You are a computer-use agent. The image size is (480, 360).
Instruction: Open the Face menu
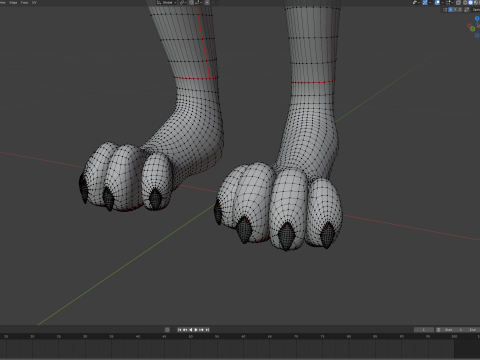pyautogui.click(x=24, y=2)
